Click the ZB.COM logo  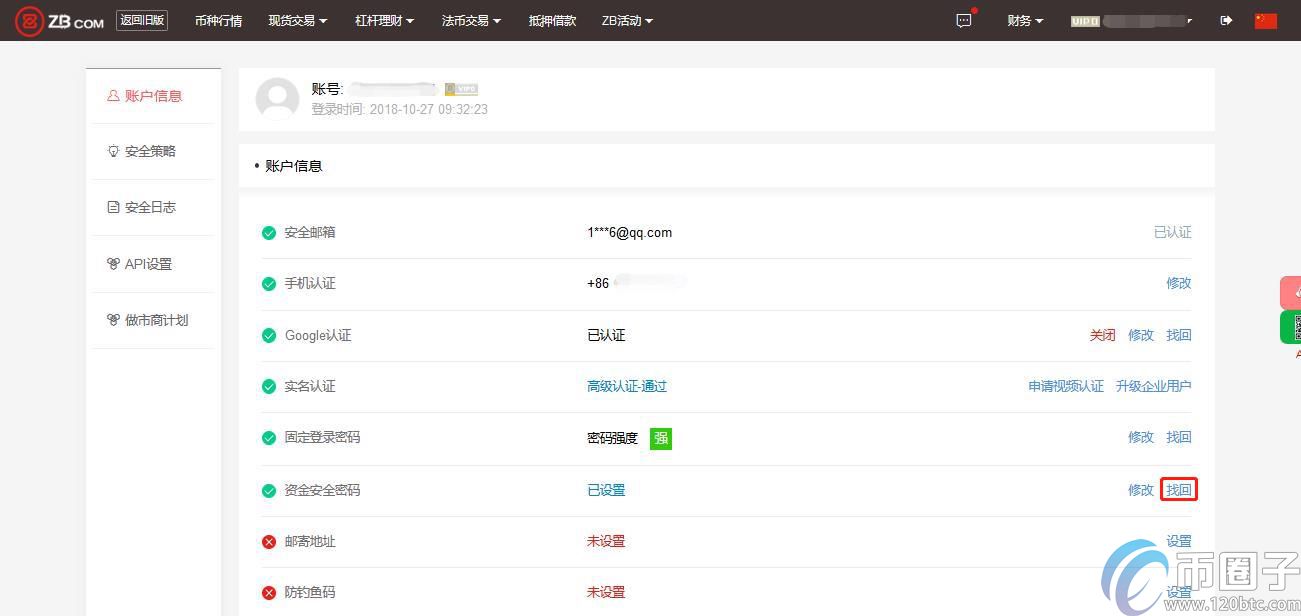[60, 21]
